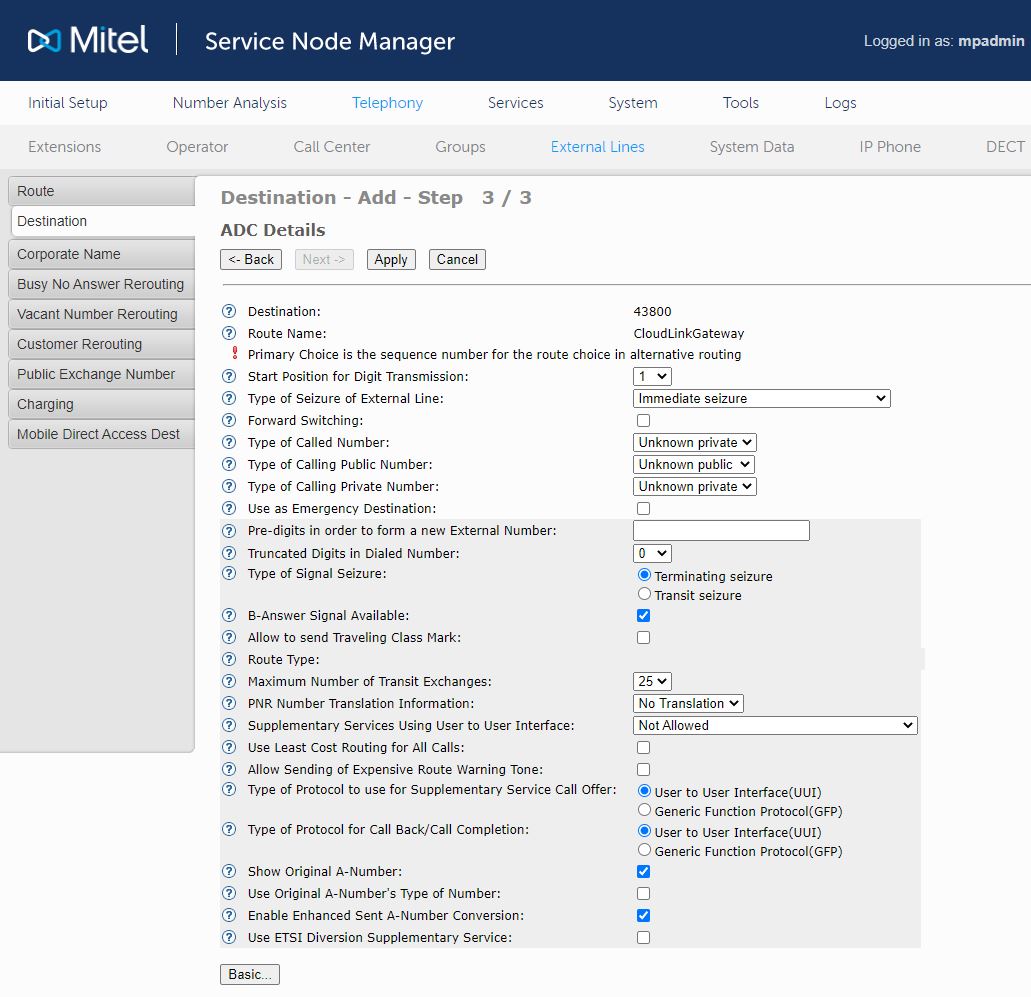Open help for B-Answer Signal Available
1031x997 pixels.
pyautogui.click(x=229, y=616)
